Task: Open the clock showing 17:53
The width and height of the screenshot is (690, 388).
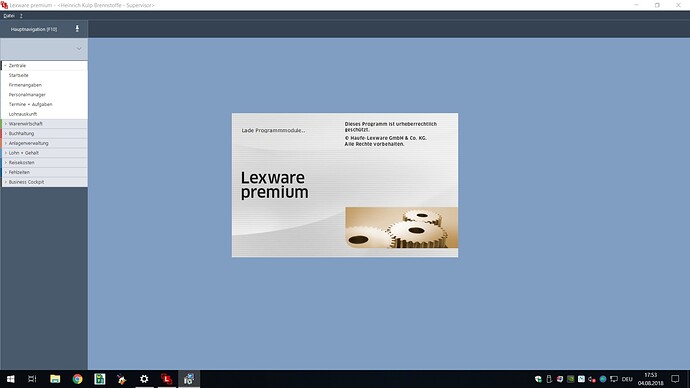Action: coord(650,379)
